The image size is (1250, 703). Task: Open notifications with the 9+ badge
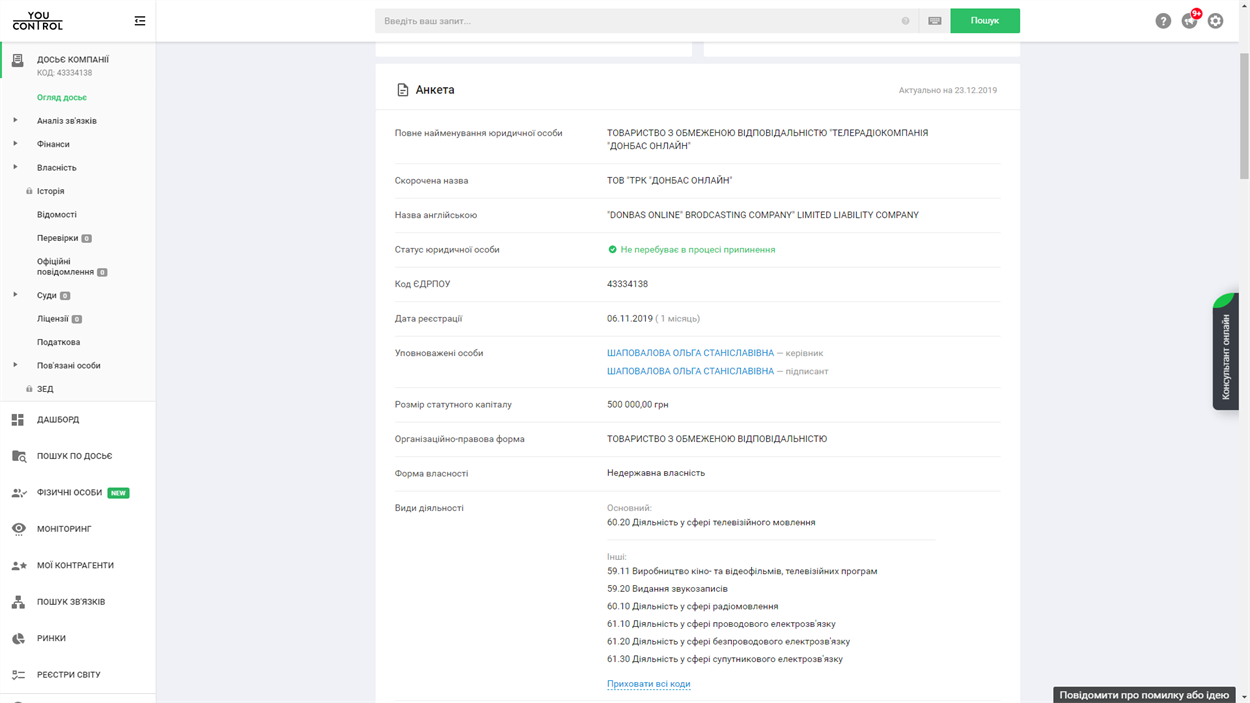(1190, 20)
